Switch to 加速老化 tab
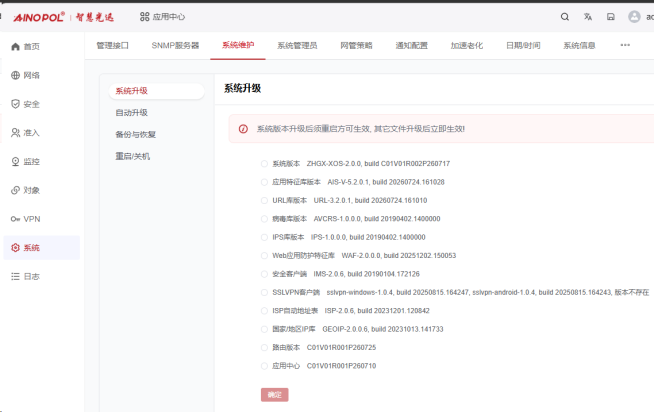This screenshot has height=412, width=654. point(467,45)
